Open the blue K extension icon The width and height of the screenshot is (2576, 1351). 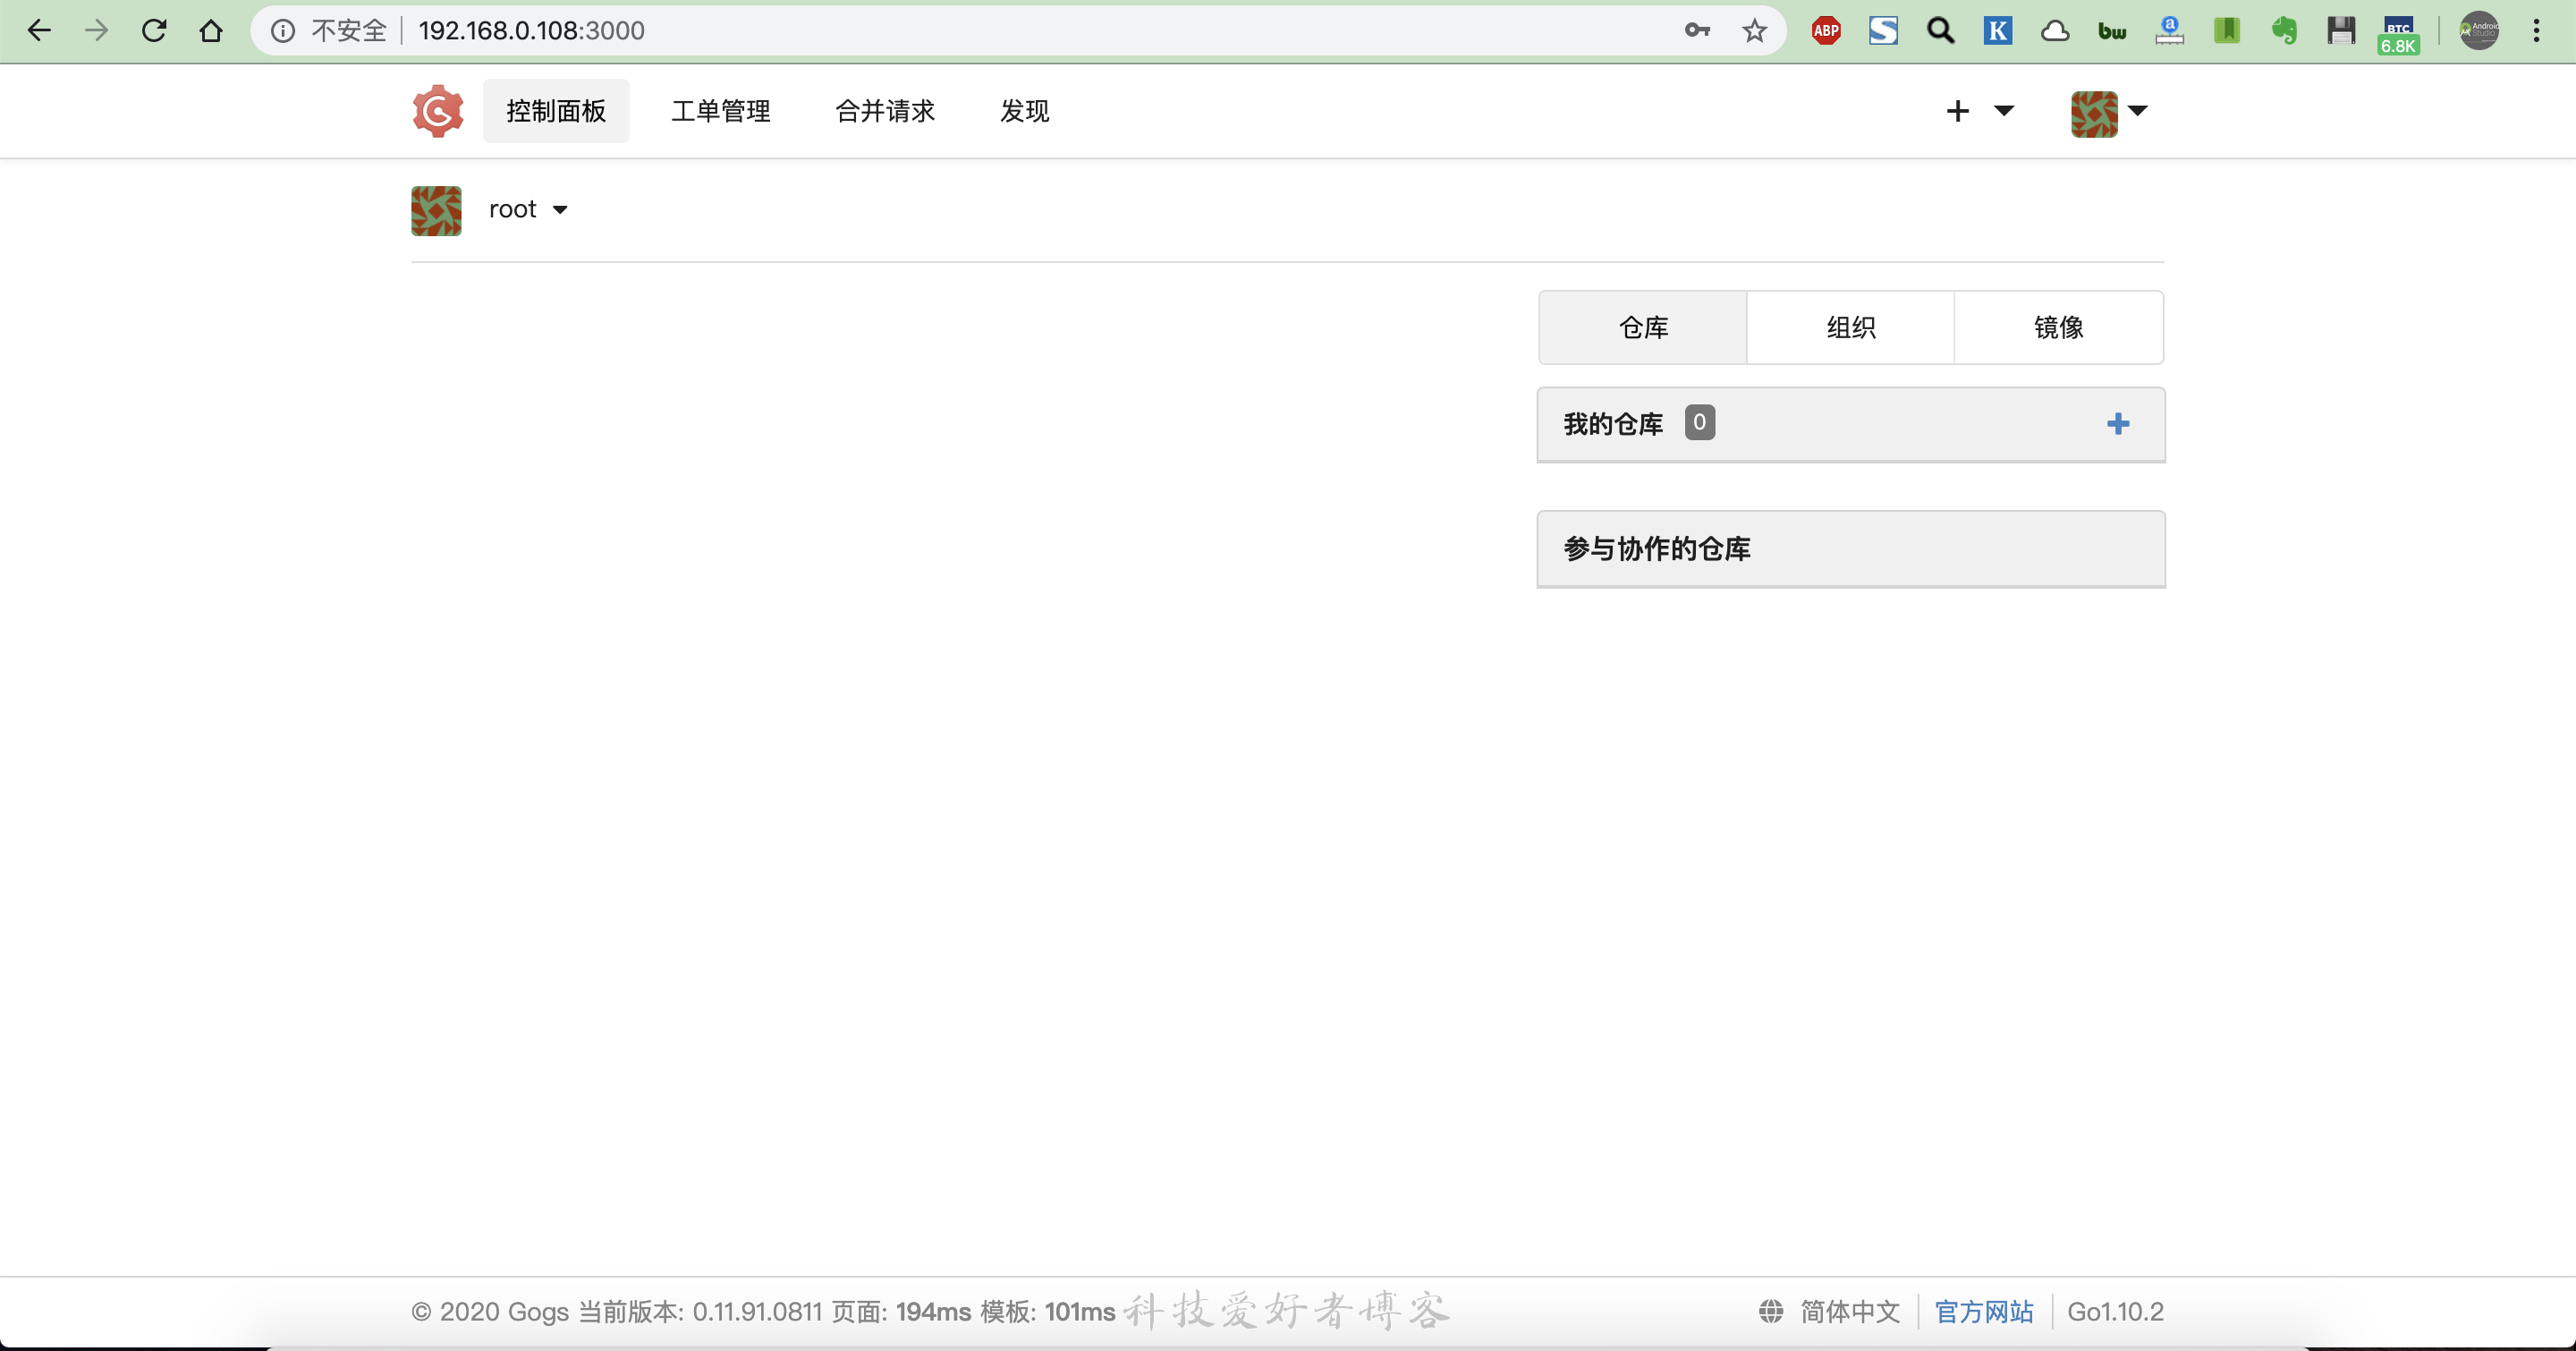pyautogui.click(x=1997, y=31)
